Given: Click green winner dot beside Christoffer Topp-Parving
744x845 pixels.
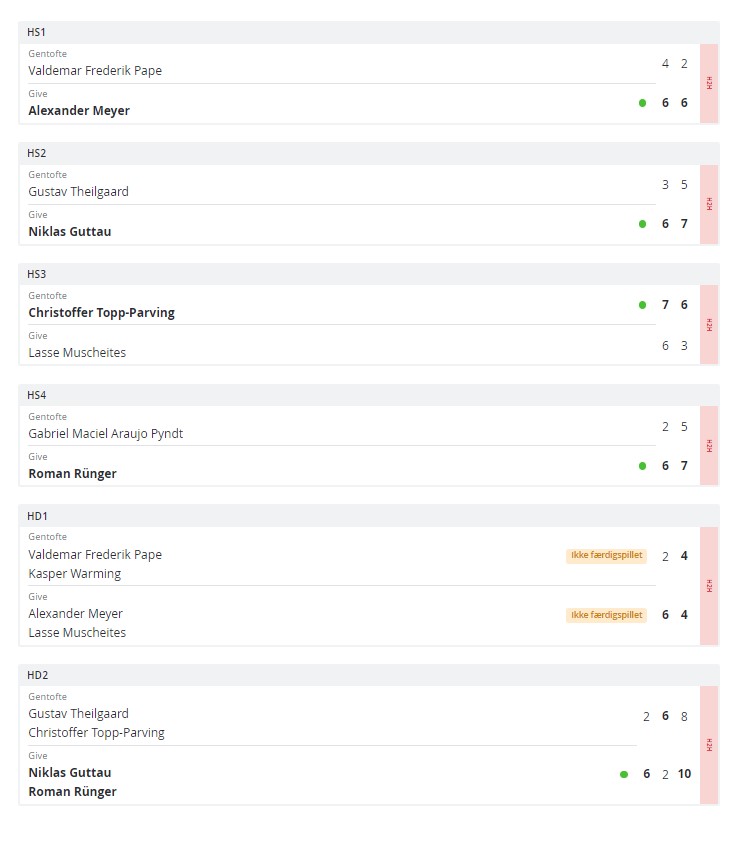Looking at the screenshot, I should click(643, 305).
